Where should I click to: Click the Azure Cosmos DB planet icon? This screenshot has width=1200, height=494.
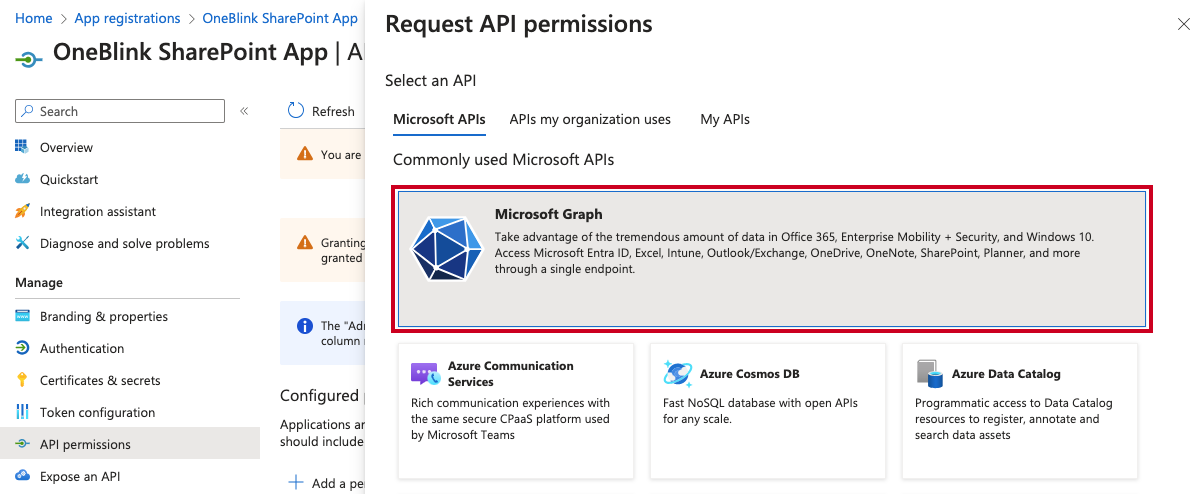[x=678, y=374]
